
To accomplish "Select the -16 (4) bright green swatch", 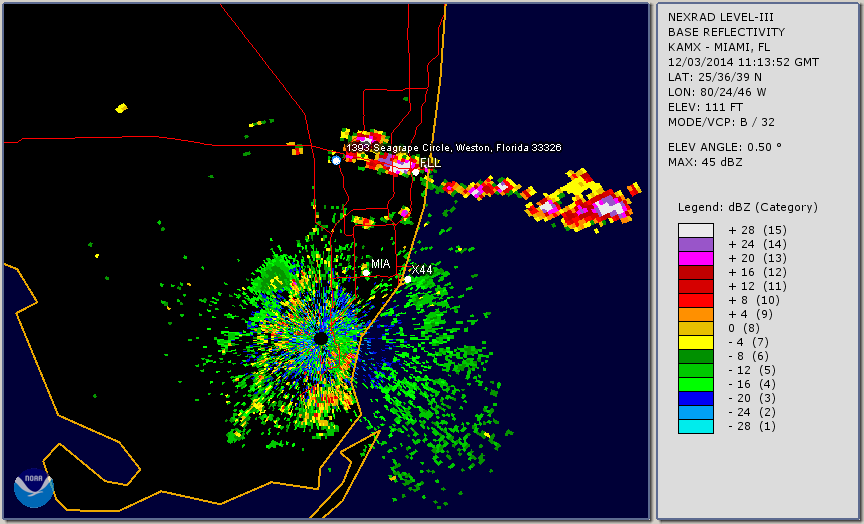I will [696, 385].
